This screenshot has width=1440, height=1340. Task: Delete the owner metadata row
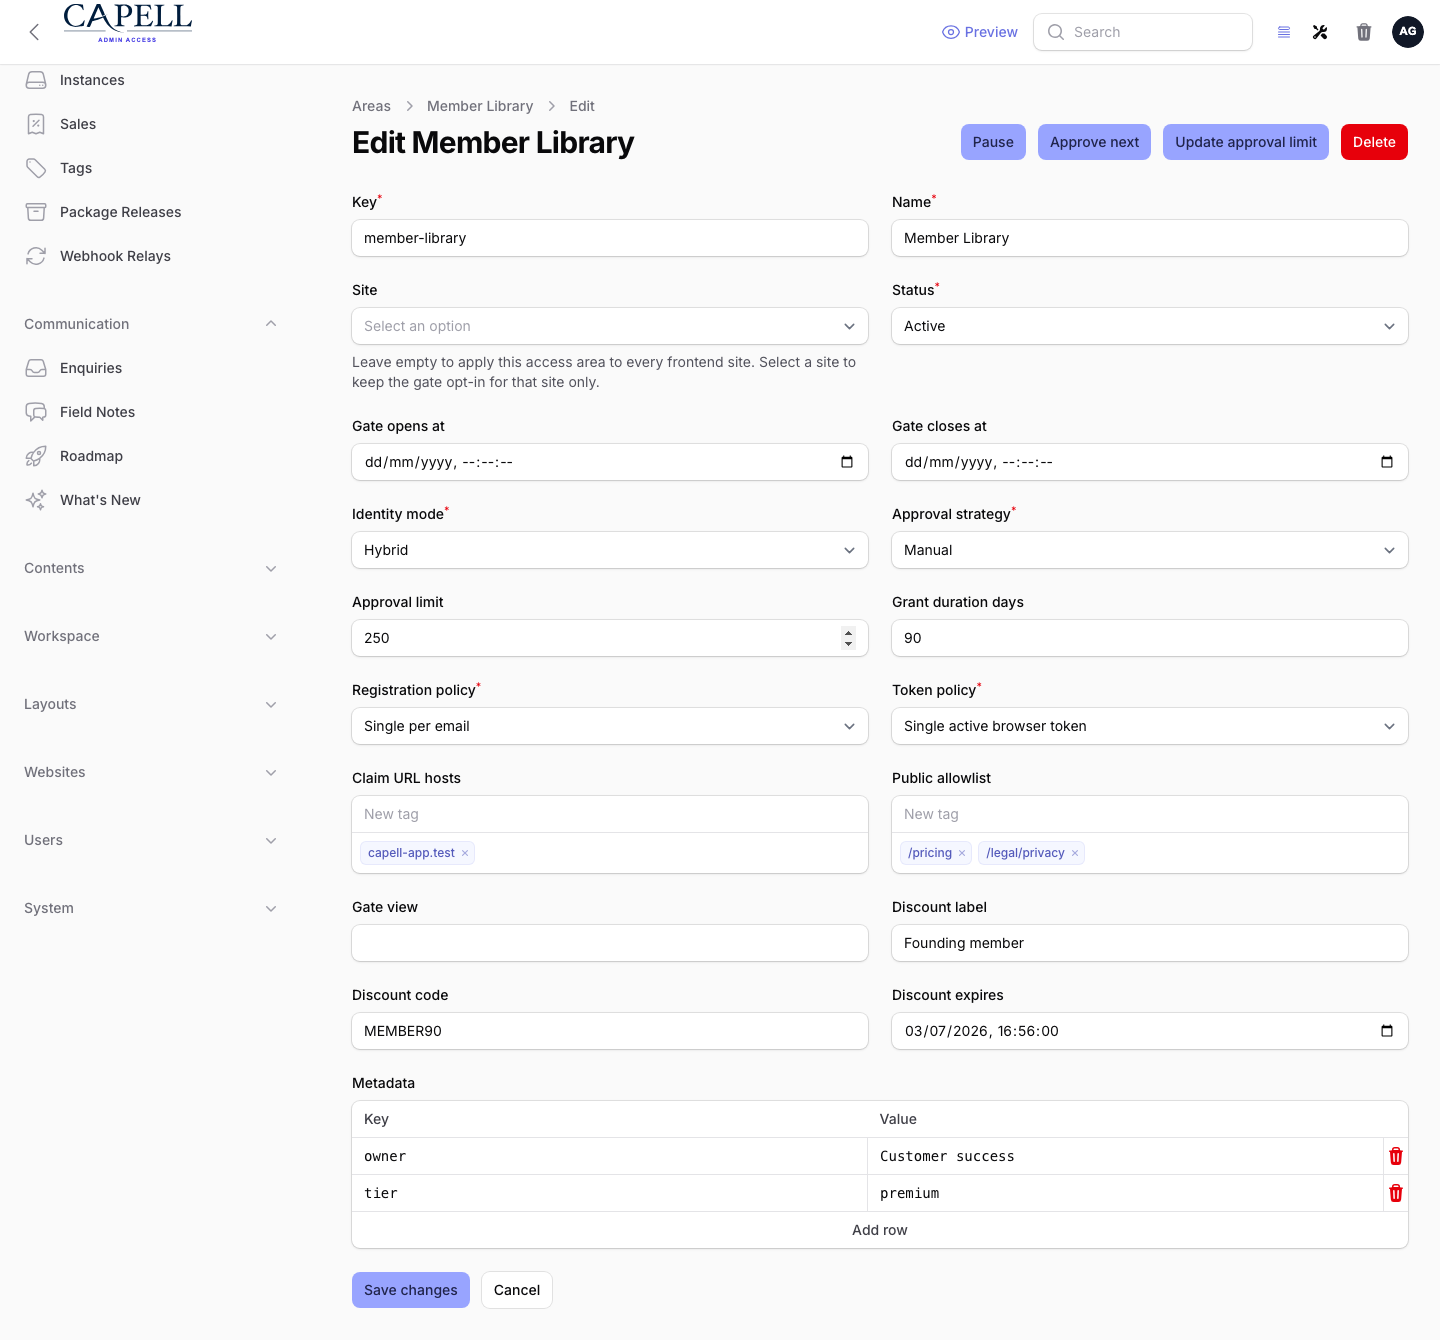[x=1396, y=1156]
